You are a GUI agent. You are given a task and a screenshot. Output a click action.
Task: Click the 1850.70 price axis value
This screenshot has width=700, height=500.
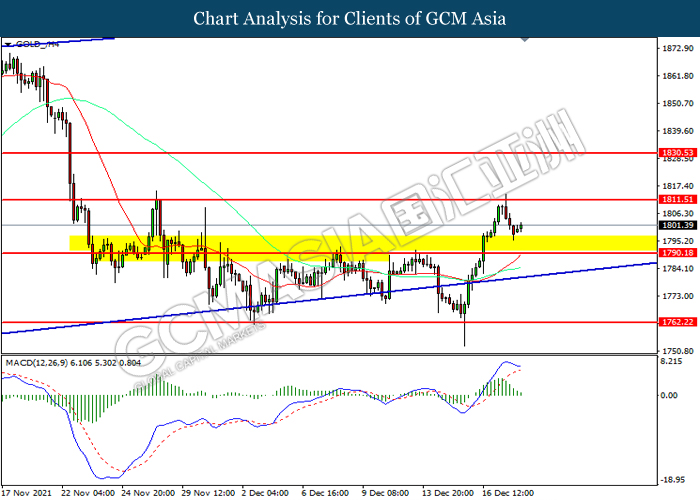click(x=678, y=103)
